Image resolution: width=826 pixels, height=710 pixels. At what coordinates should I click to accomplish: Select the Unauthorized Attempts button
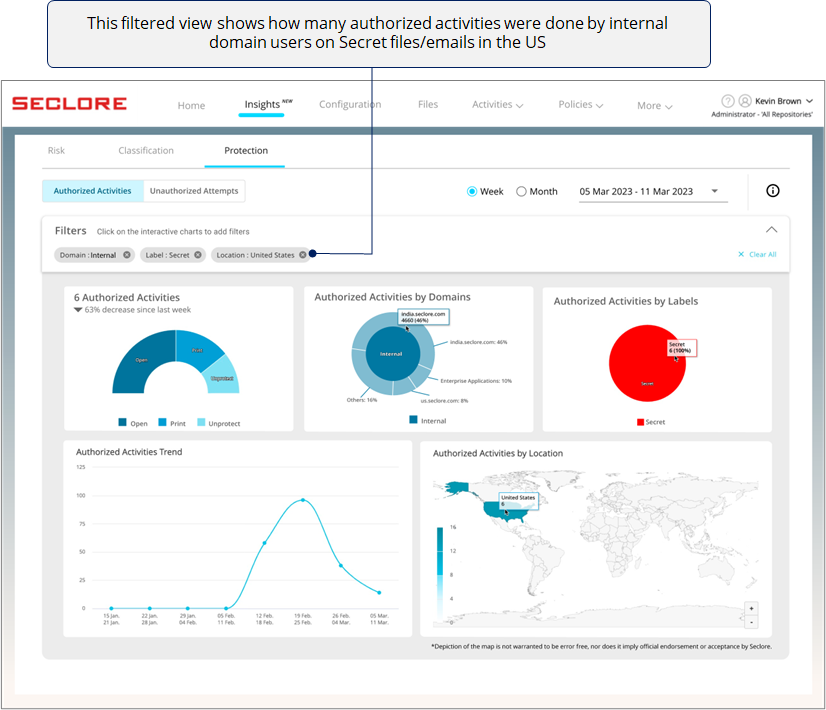tap(194, 191)
